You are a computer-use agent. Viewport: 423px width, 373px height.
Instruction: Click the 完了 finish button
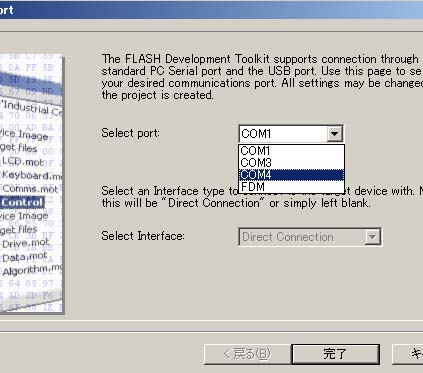335,354
